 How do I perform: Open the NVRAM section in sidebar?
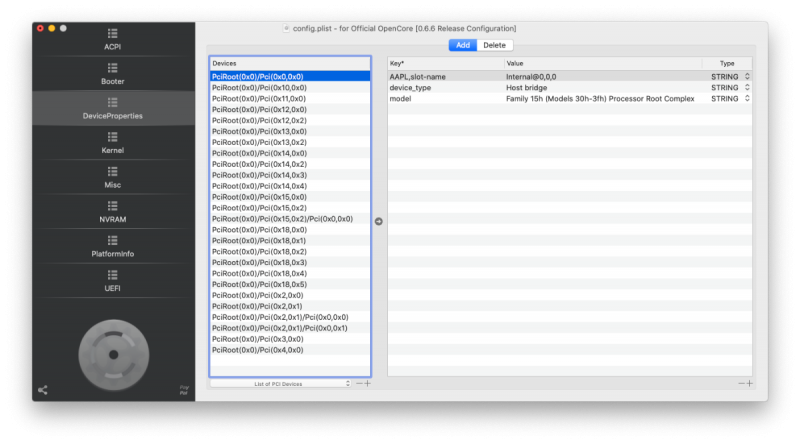point(113,212)
